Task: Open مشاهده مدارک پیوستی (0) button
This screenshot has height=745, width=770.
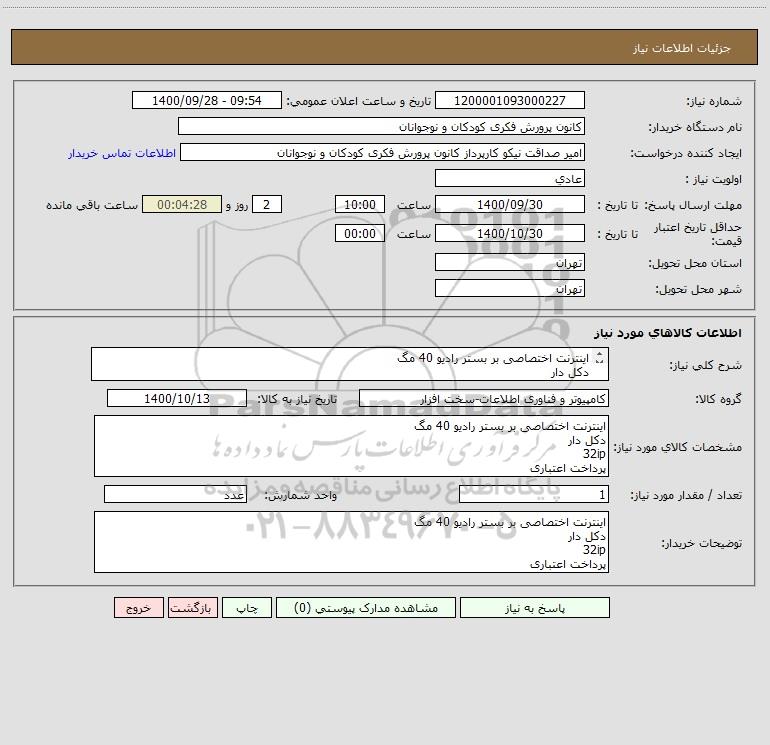Action: (x=366, y=607)
